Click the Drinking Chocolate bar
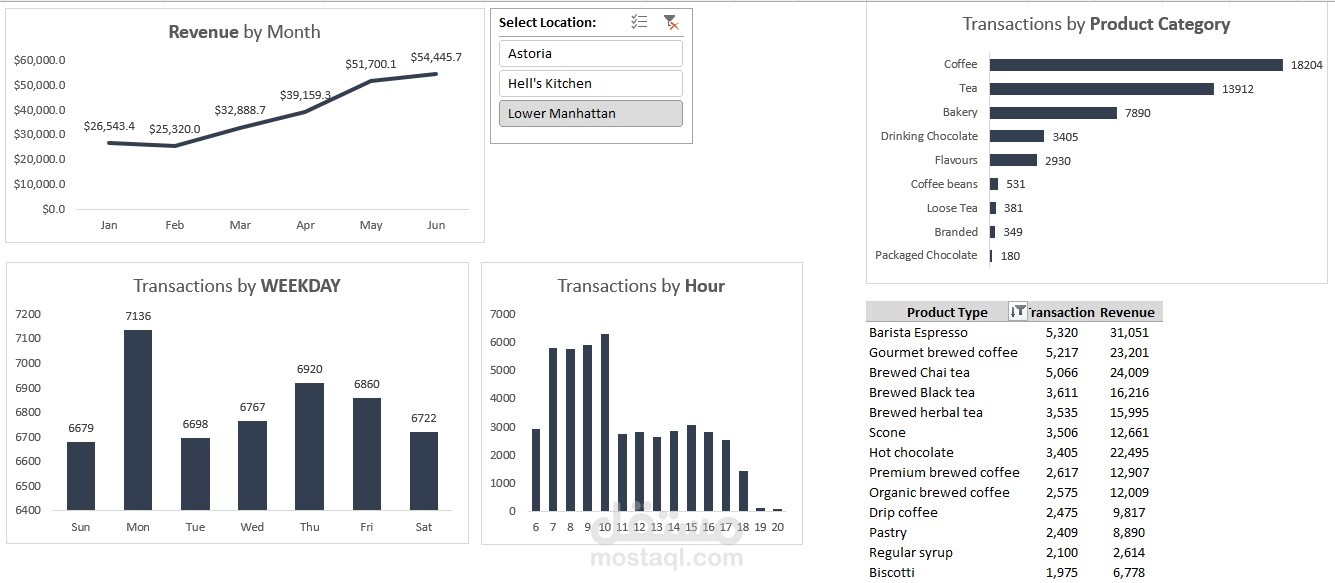Screen dimensions: 1335x583 click(1017, 136)
